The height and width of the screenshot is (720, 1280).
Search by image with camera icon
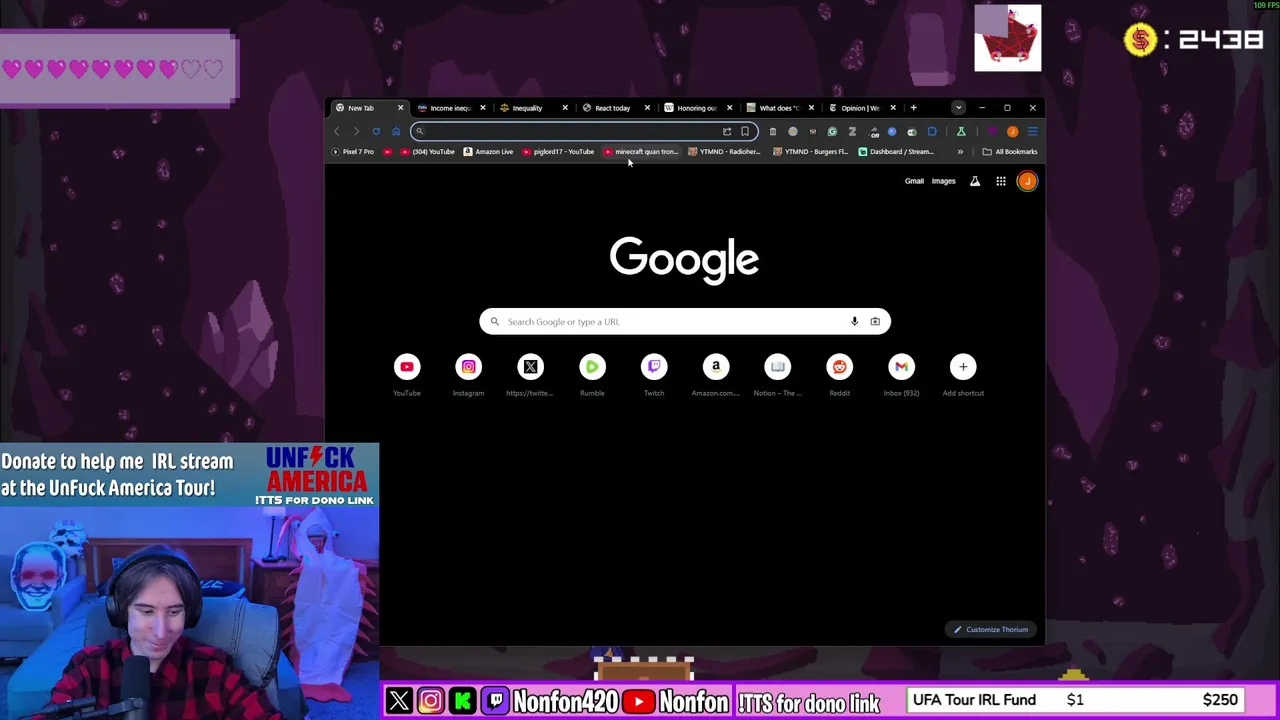pyautogui.click(x=875, y=321)
